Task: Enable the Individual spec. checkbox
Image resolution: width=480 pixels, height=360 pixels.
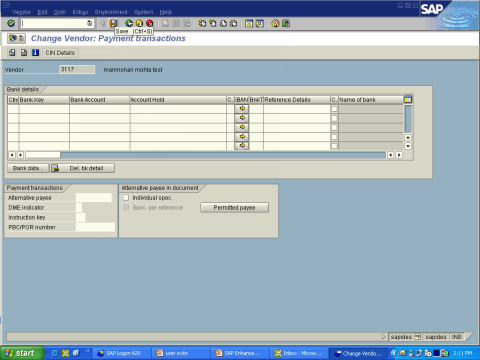Action: point(126,198)
